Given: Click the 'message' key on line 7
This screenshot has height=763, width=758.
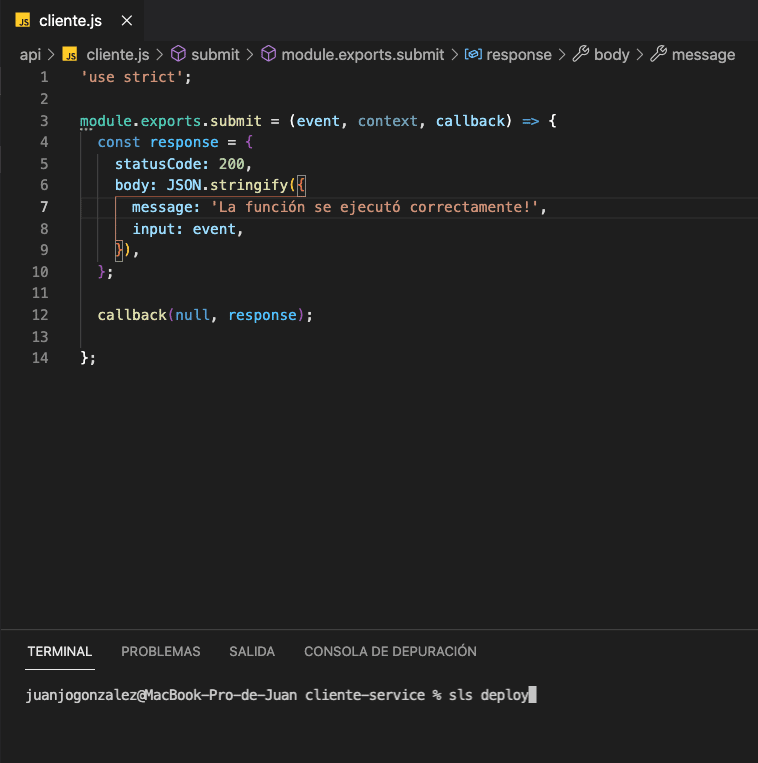Looking at the screenshot, I should [x=162, y=207].
